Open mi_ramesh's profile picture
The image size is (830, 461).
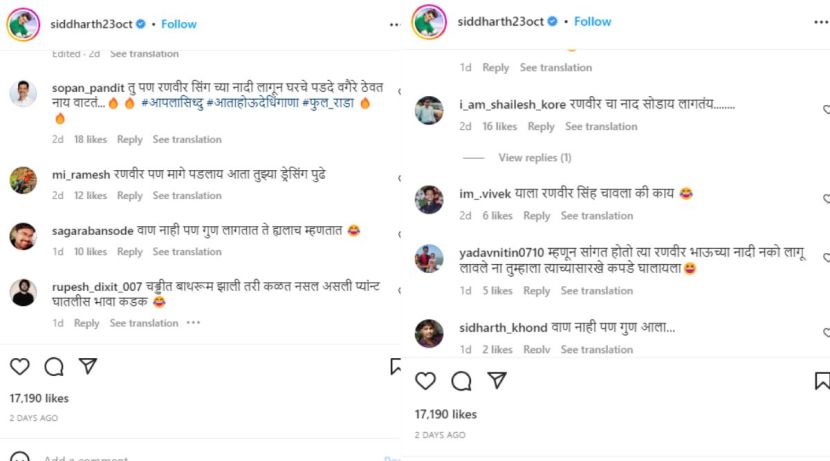[24, 180]
